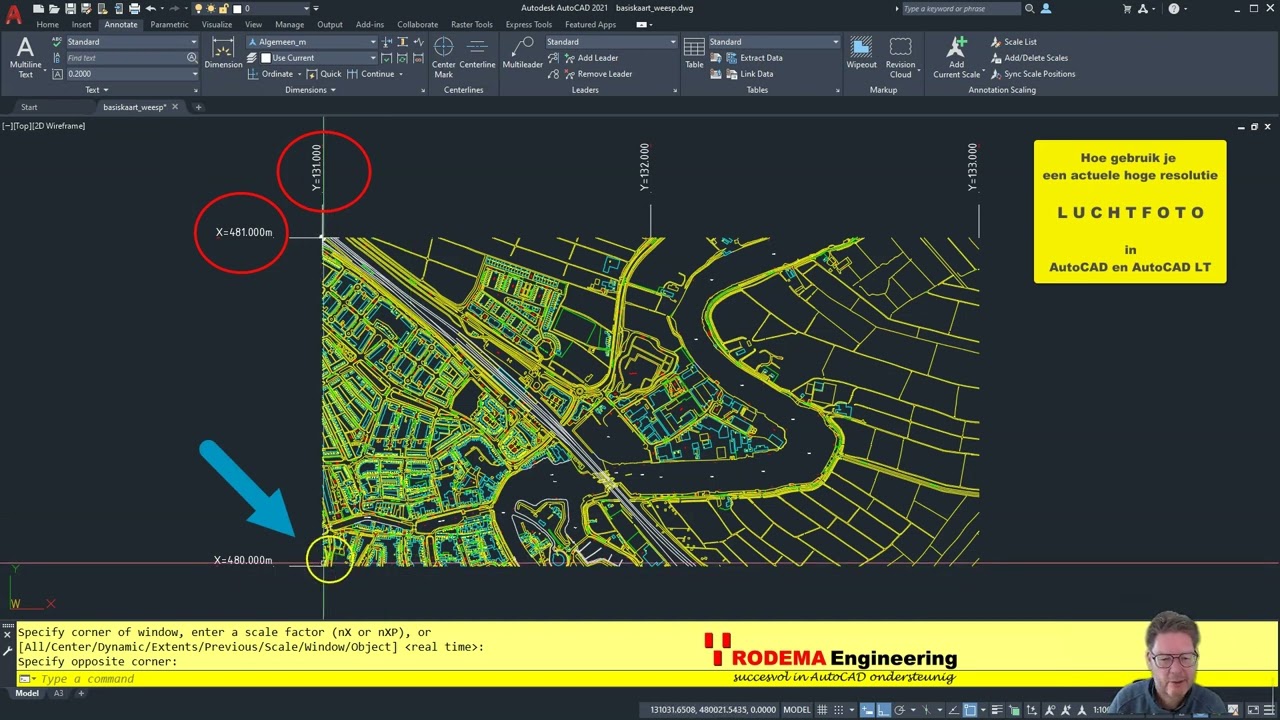Toggle dynamic input in status bar
This screenshot has width=1280, height=720.
[867, 710]
